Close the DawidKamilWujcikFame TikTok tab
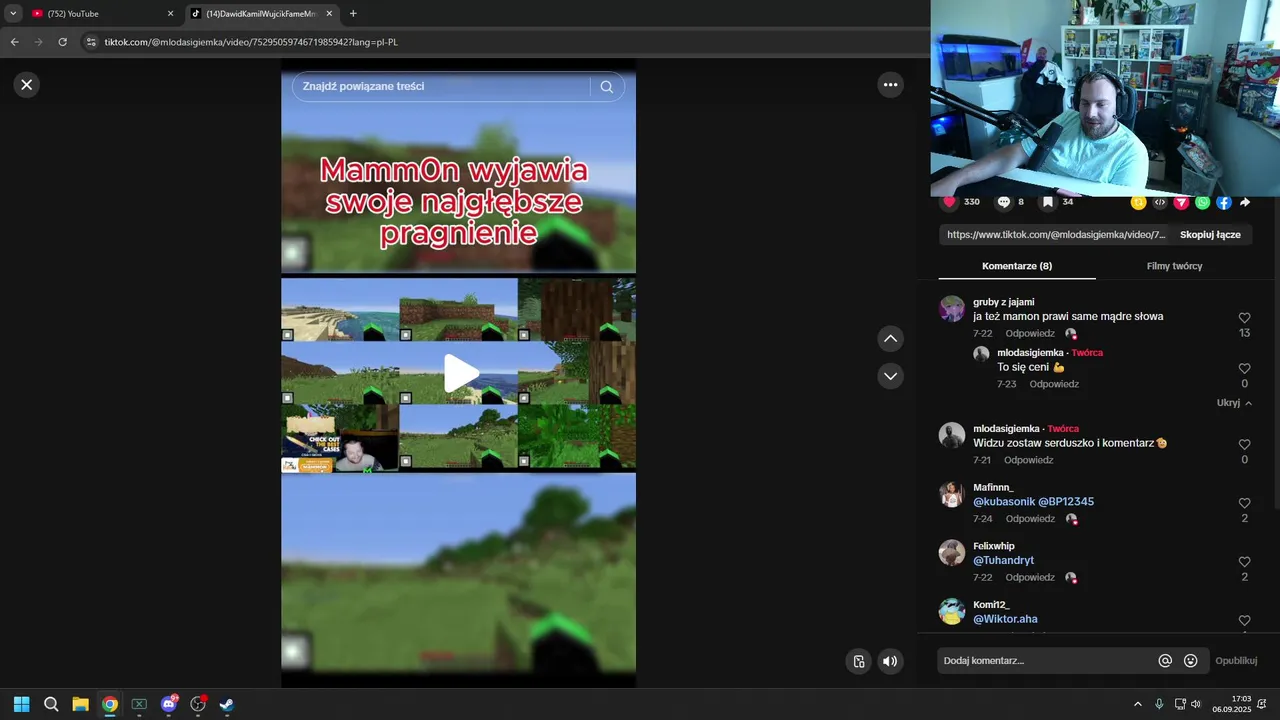 coord(329,14)
